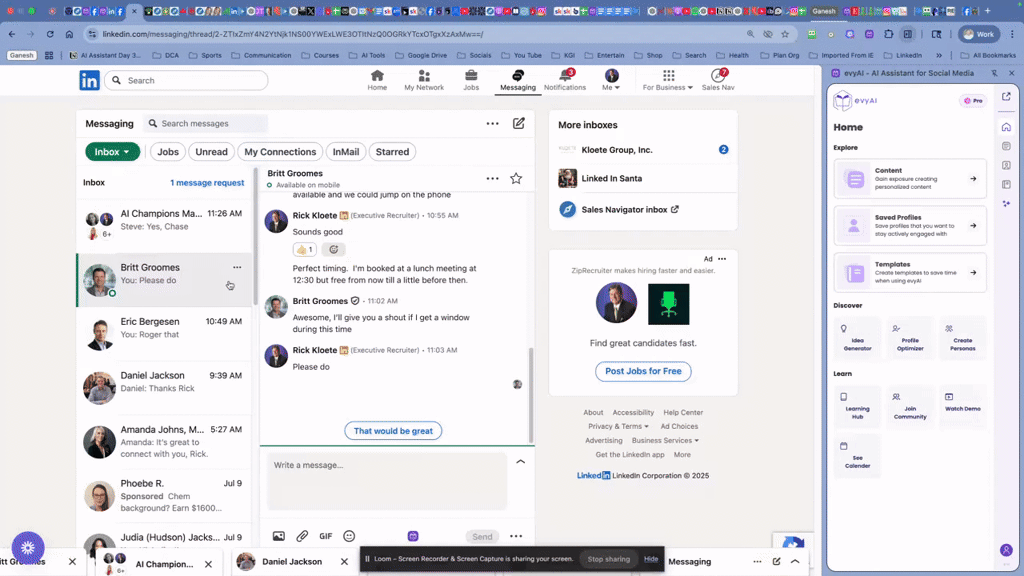This screenshot has height=576, width=1024.
Task: Open Saved Profiles card in evyAI
Action: tap(910, 225)
